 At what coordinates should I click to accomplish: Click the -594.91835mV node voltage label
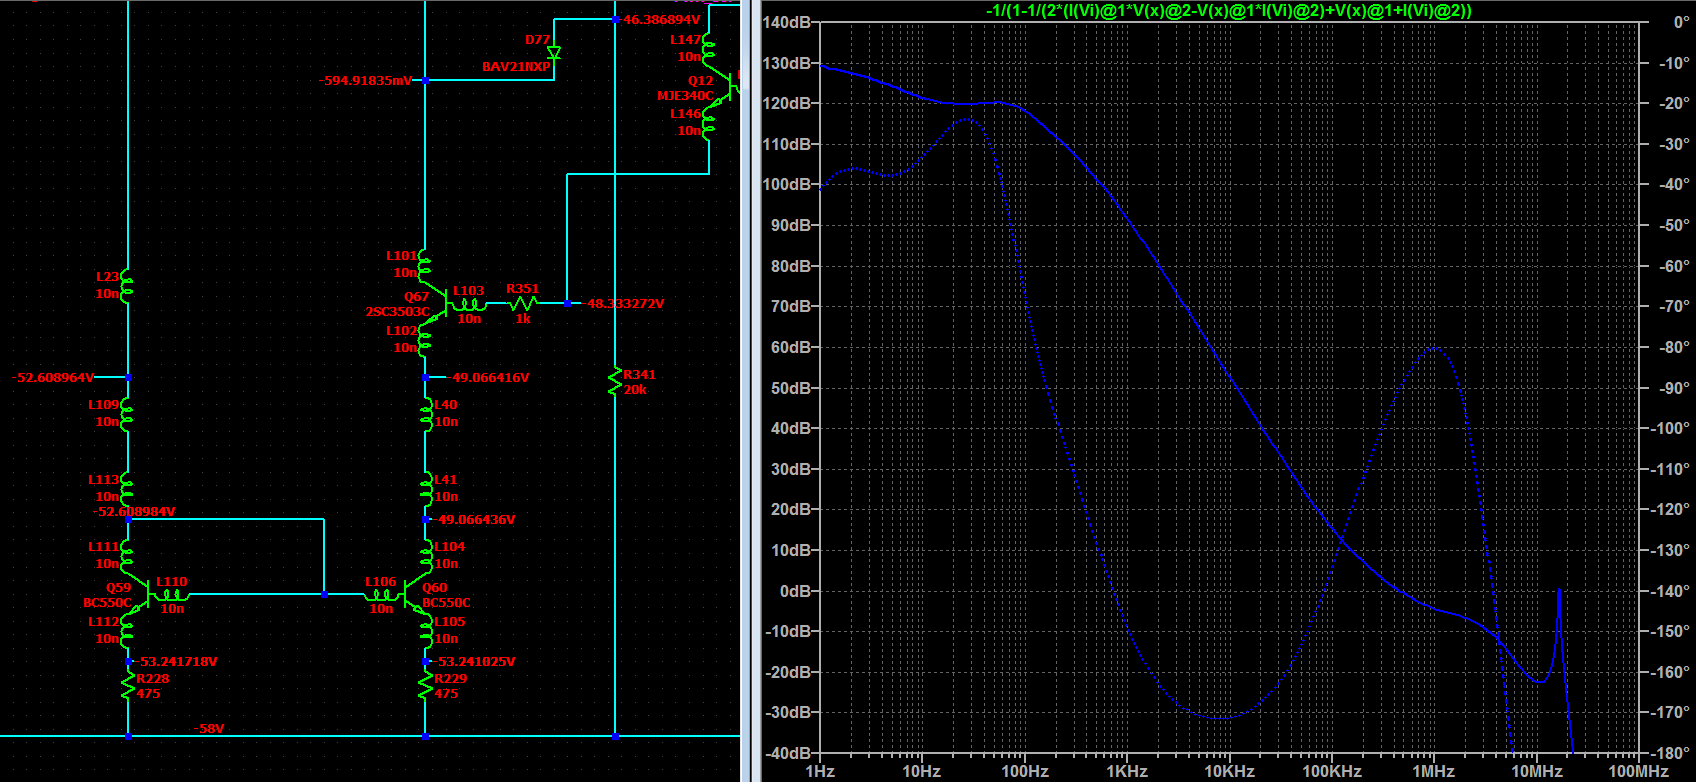(x=365, y=80)
